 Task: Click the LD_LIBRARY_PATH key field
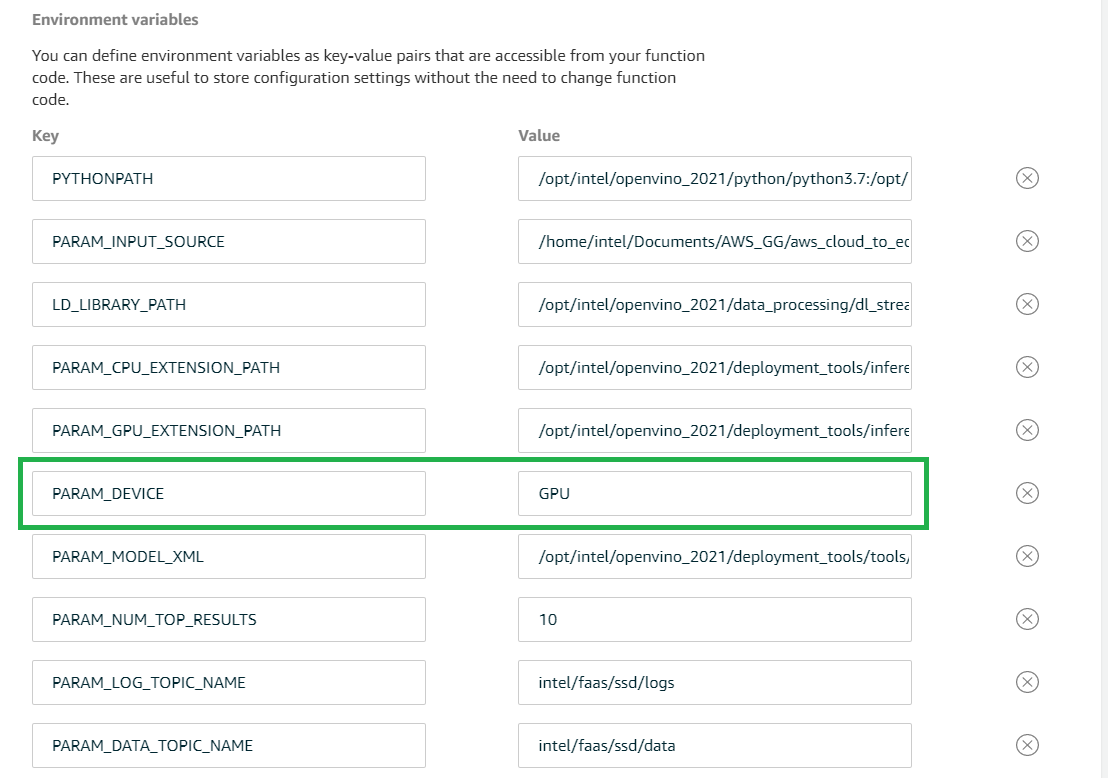[x=228, y=304]
